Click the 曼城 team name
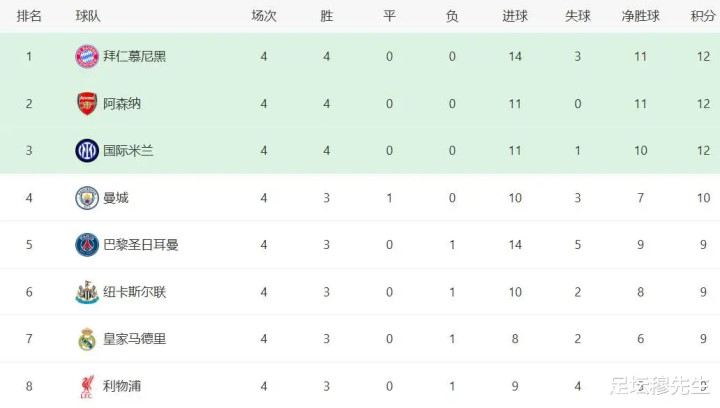Image resolution: width=720 pixels, height=408 pixels. (x=116, y=198)
